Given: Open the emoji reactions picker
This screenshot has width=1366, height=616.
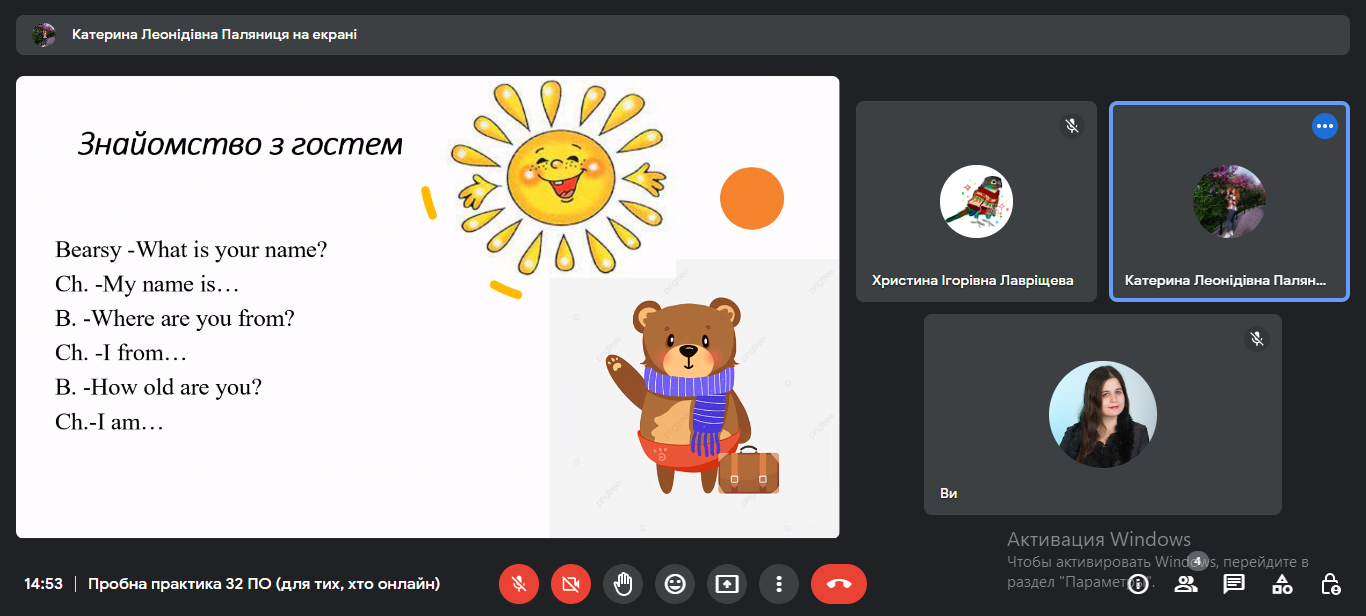Looking at the screenshot, I should coord(675,584).
